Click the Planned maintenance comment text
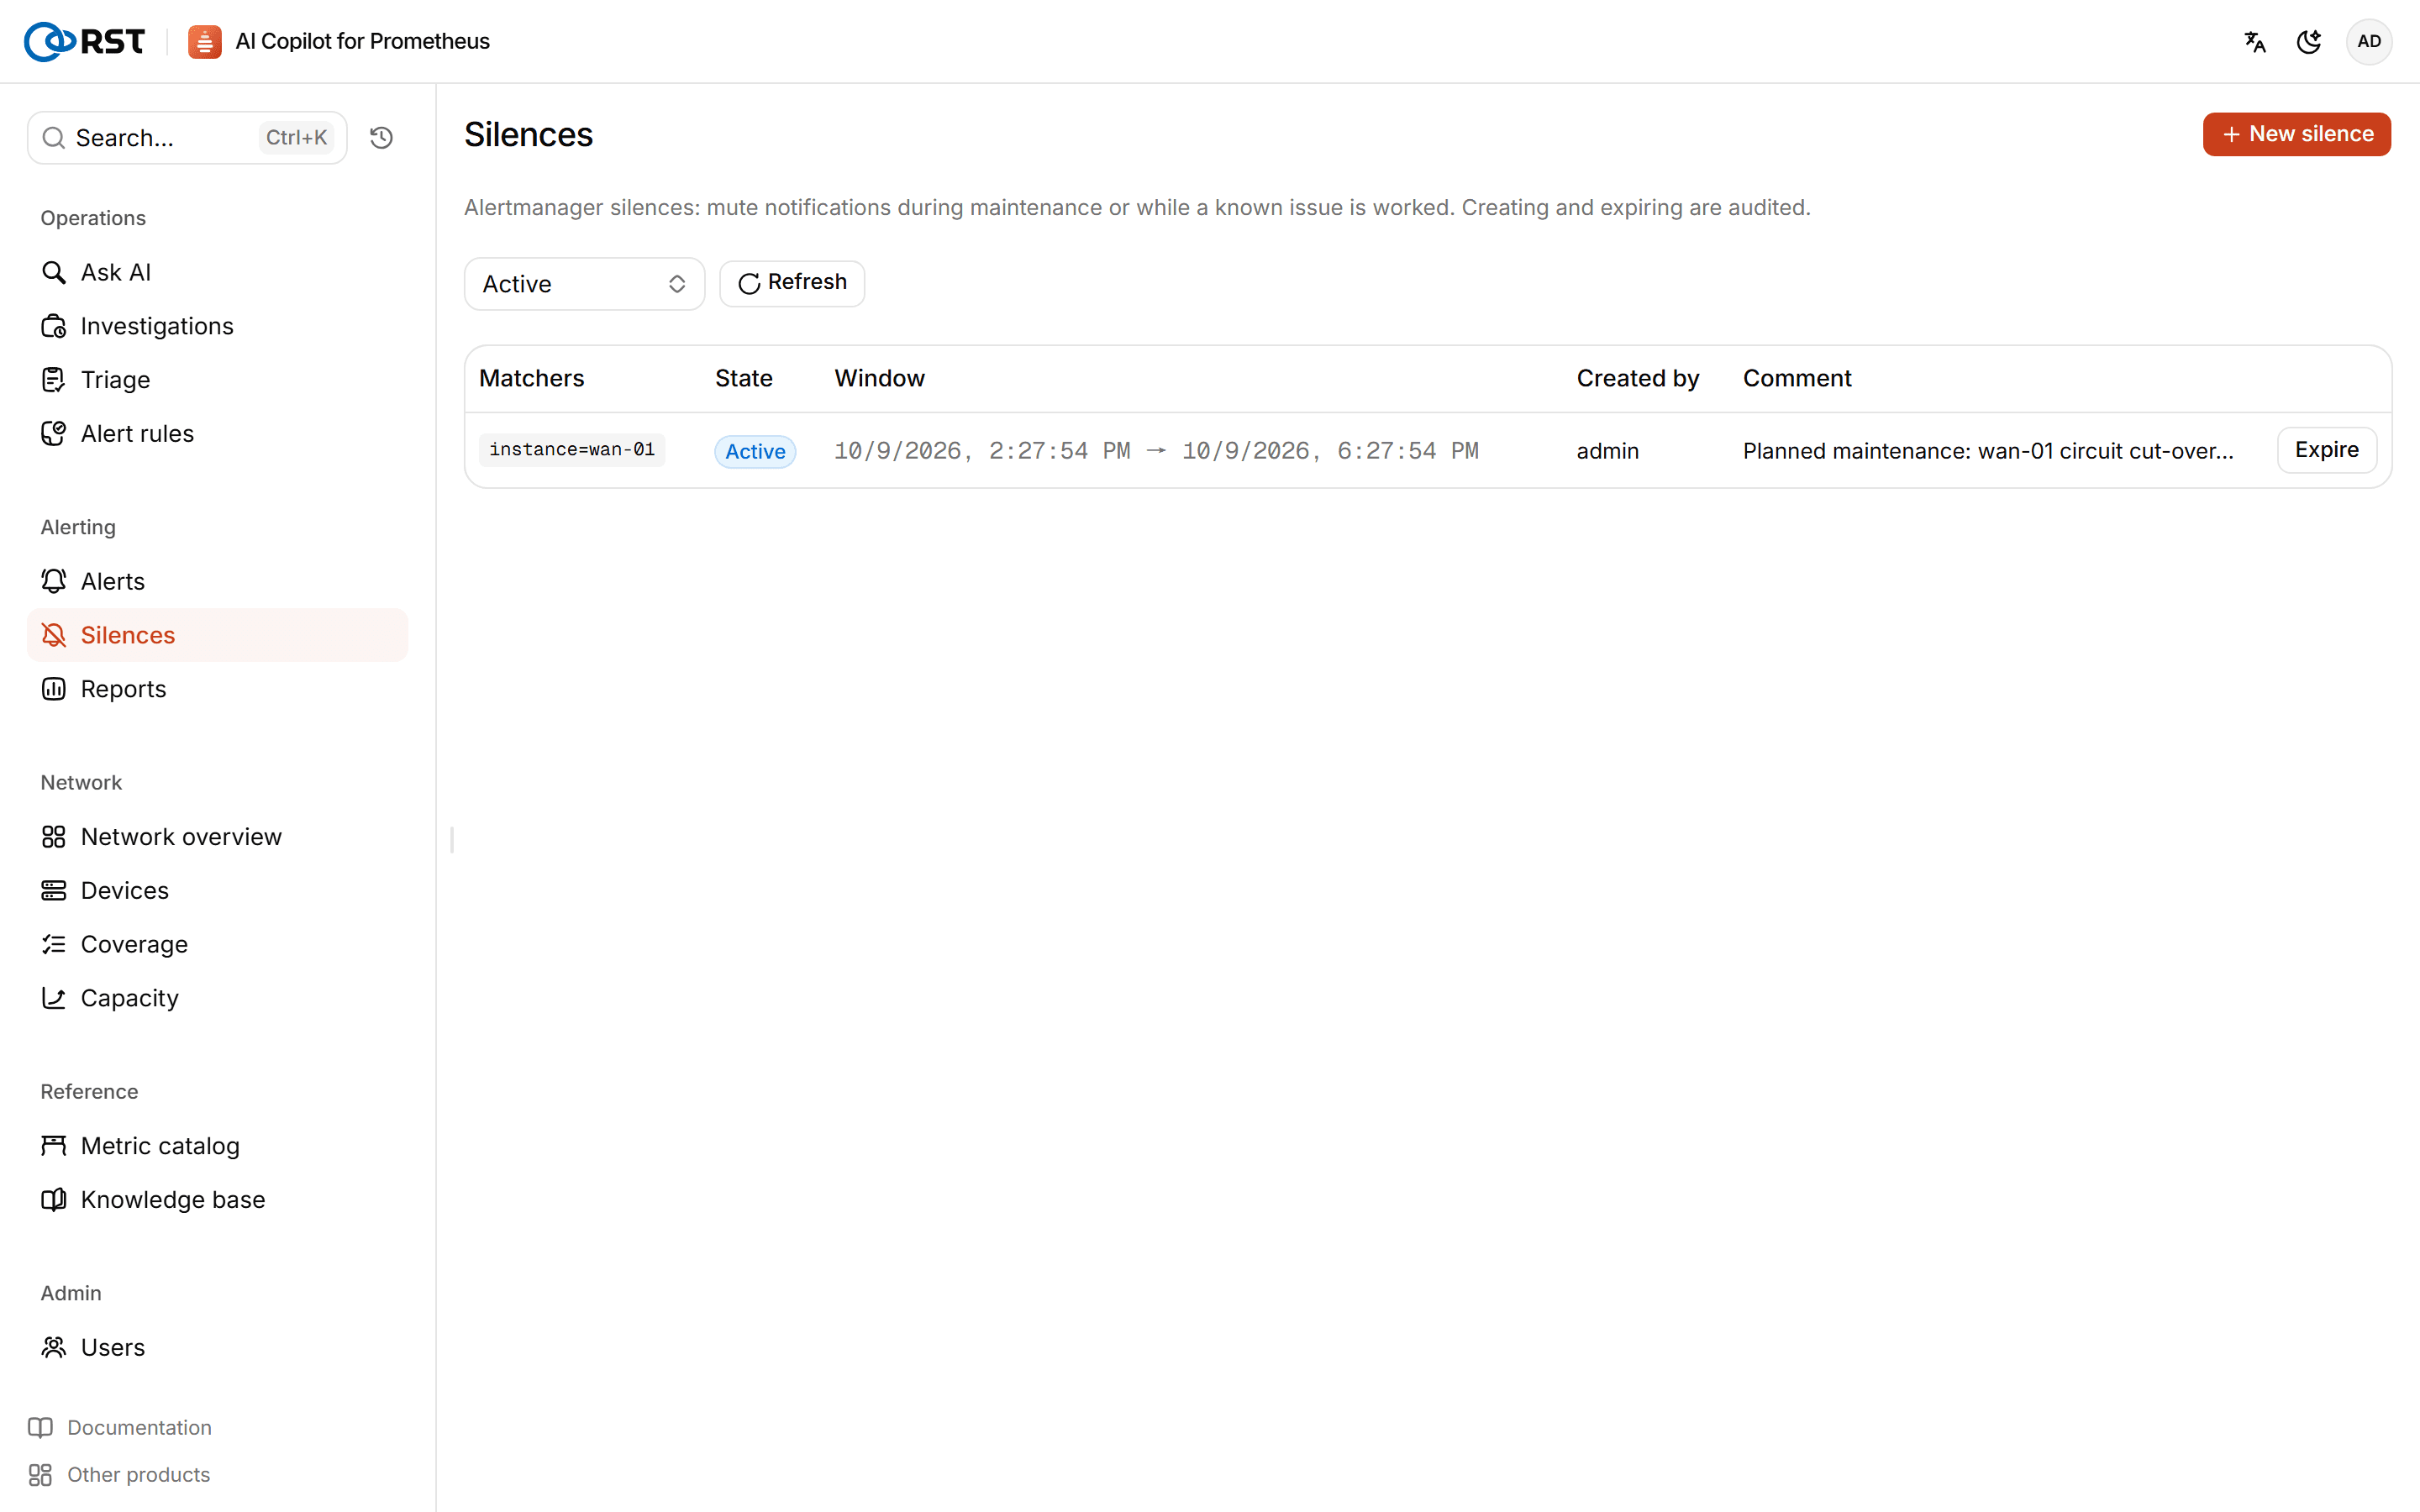 pyautogui.click(x=1988, y=451)
